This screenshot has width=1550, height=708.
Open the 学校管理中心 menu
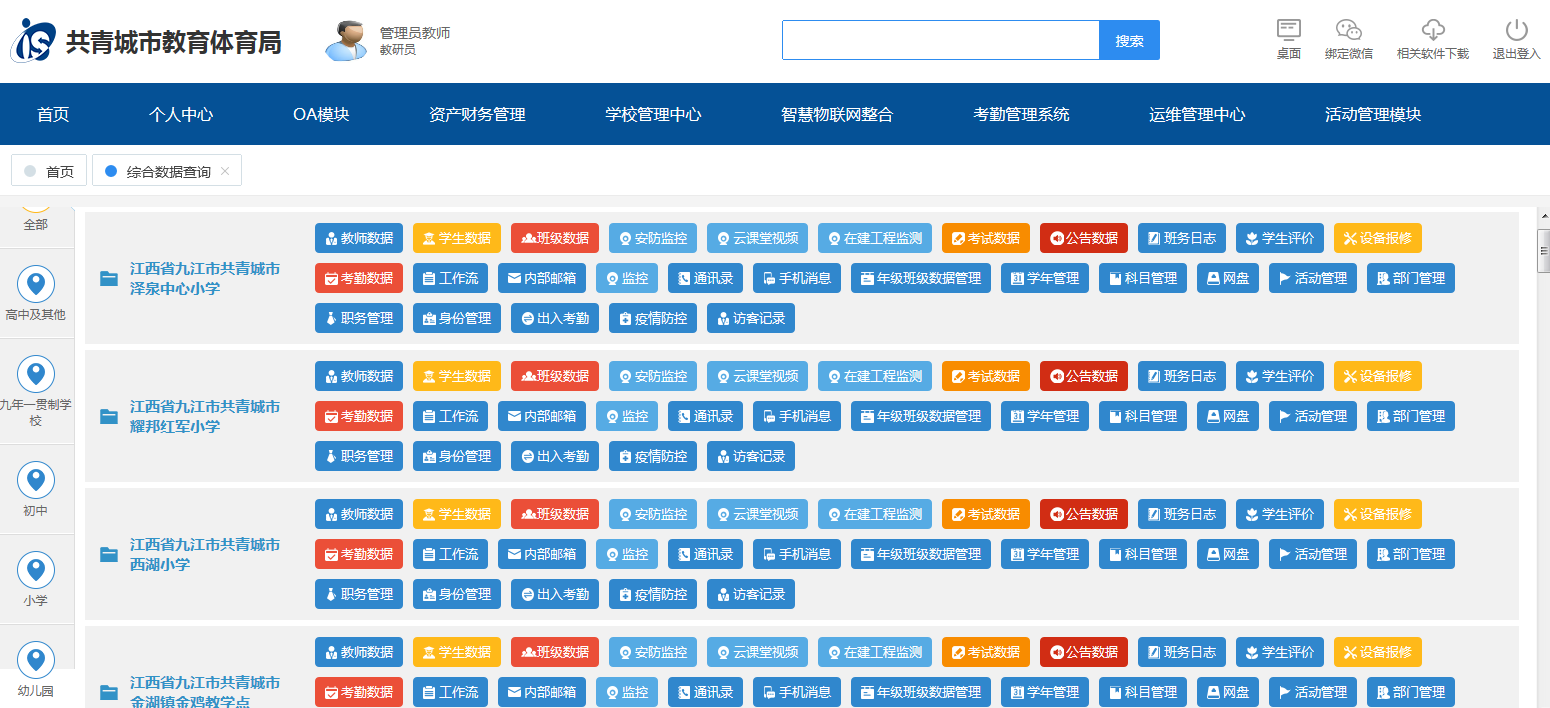pyautogui.click(x=653, y=114)
